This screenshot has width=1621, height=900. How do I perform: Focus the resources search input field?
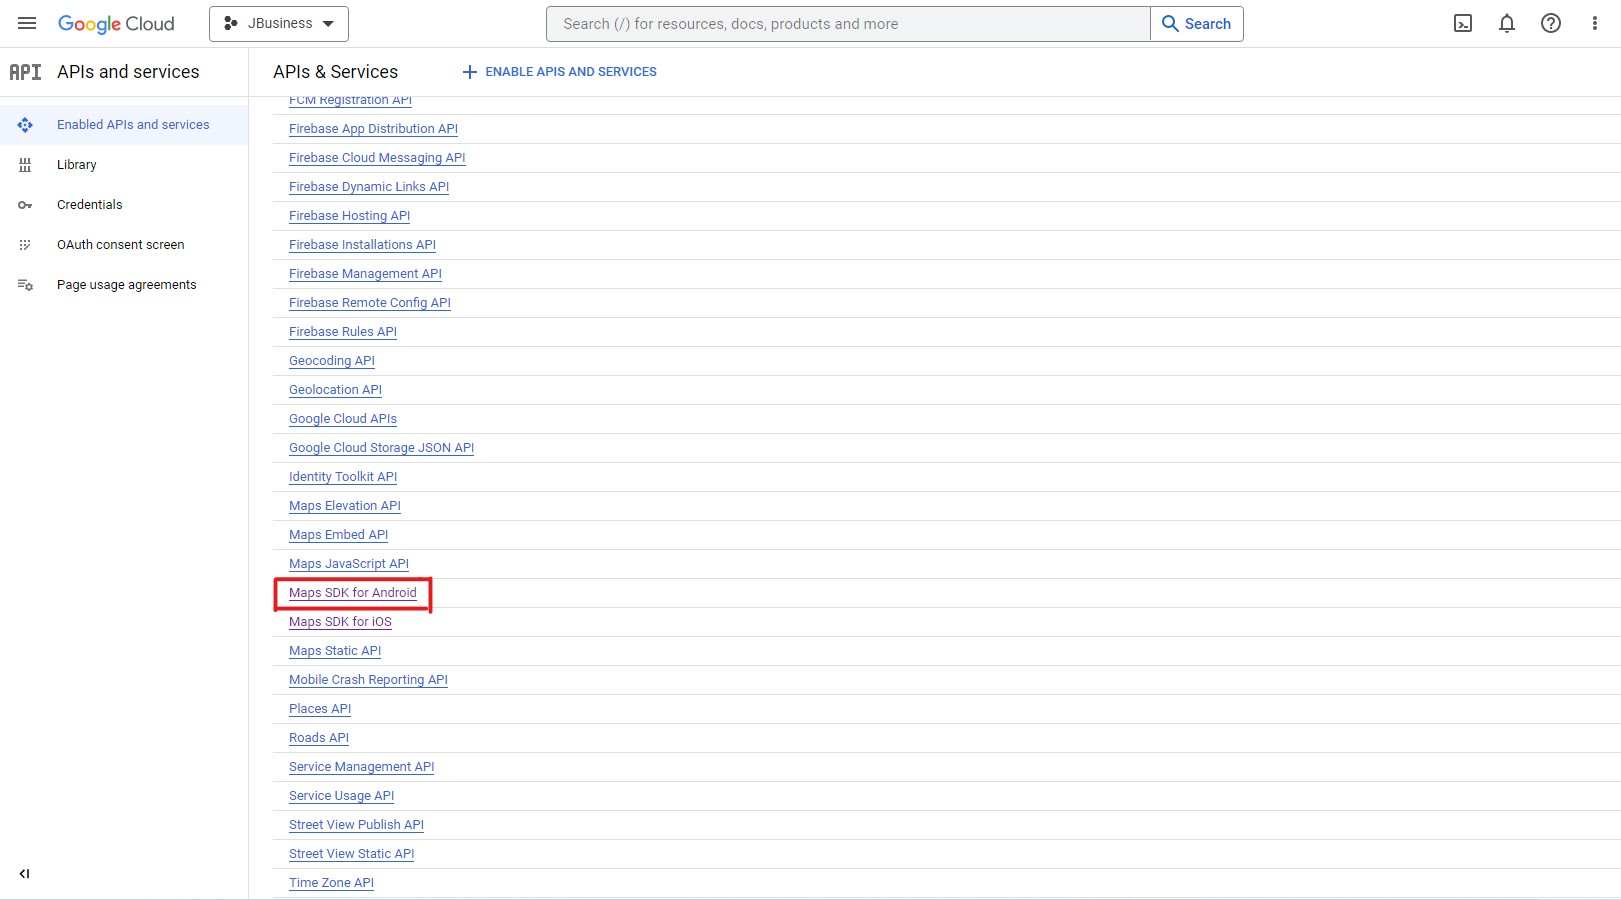[x=848, y=24]
